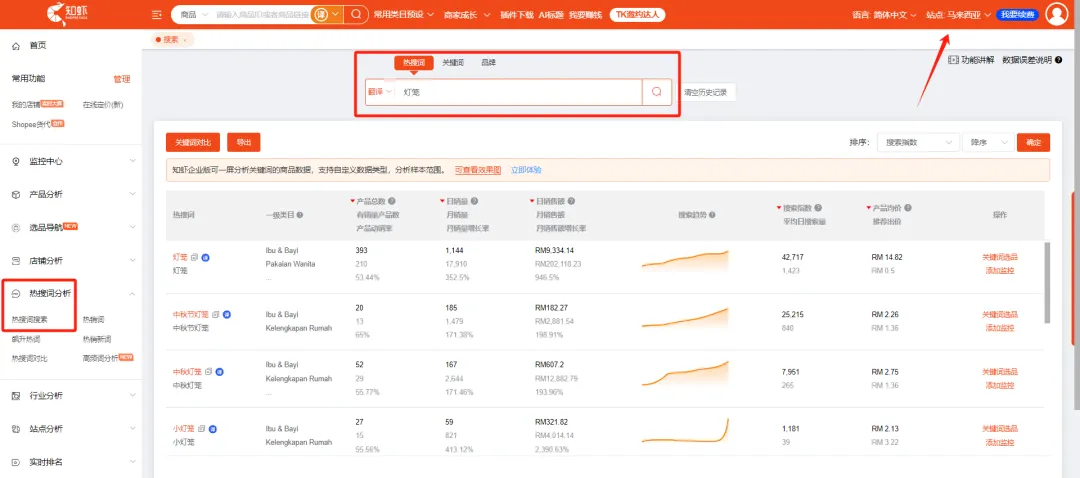Click the 首页 home icon in sidebar
This screenshot has width=1080, height=478.
17,45
